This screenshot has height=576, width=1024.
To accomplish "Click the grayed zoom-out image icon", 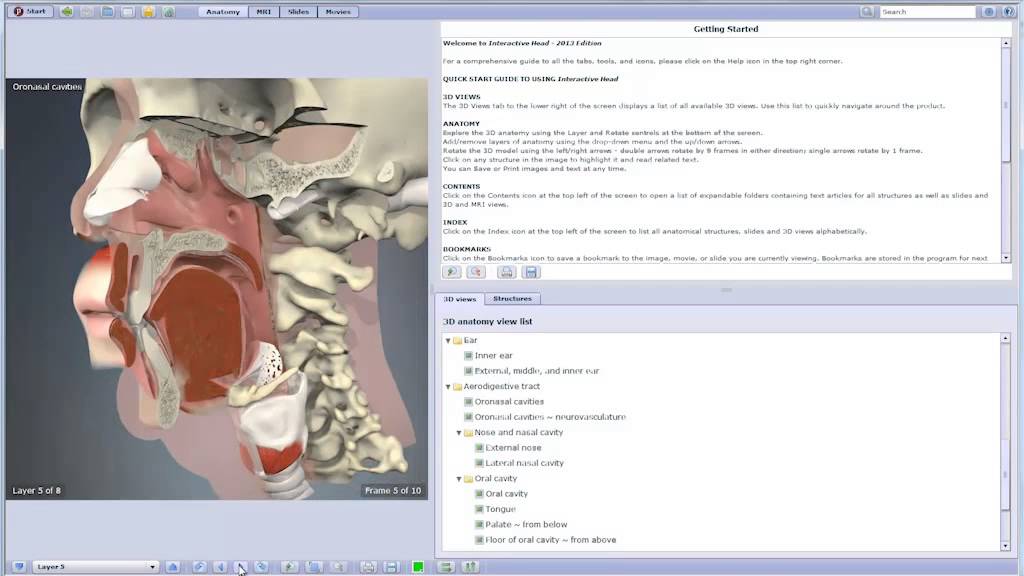I will (339, 567).
